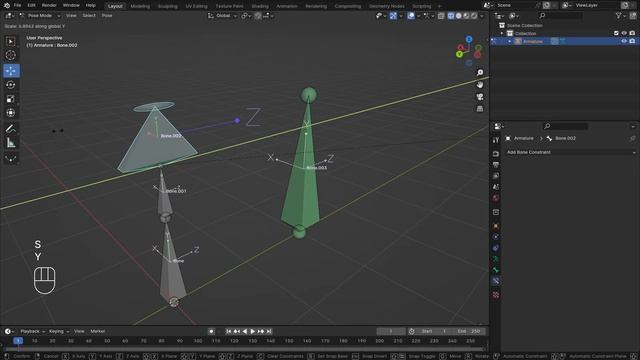Viewport: 640px width, 360px height.
Task: Switch to the Modeling workspace tab
Action: [x=140, y=6]
